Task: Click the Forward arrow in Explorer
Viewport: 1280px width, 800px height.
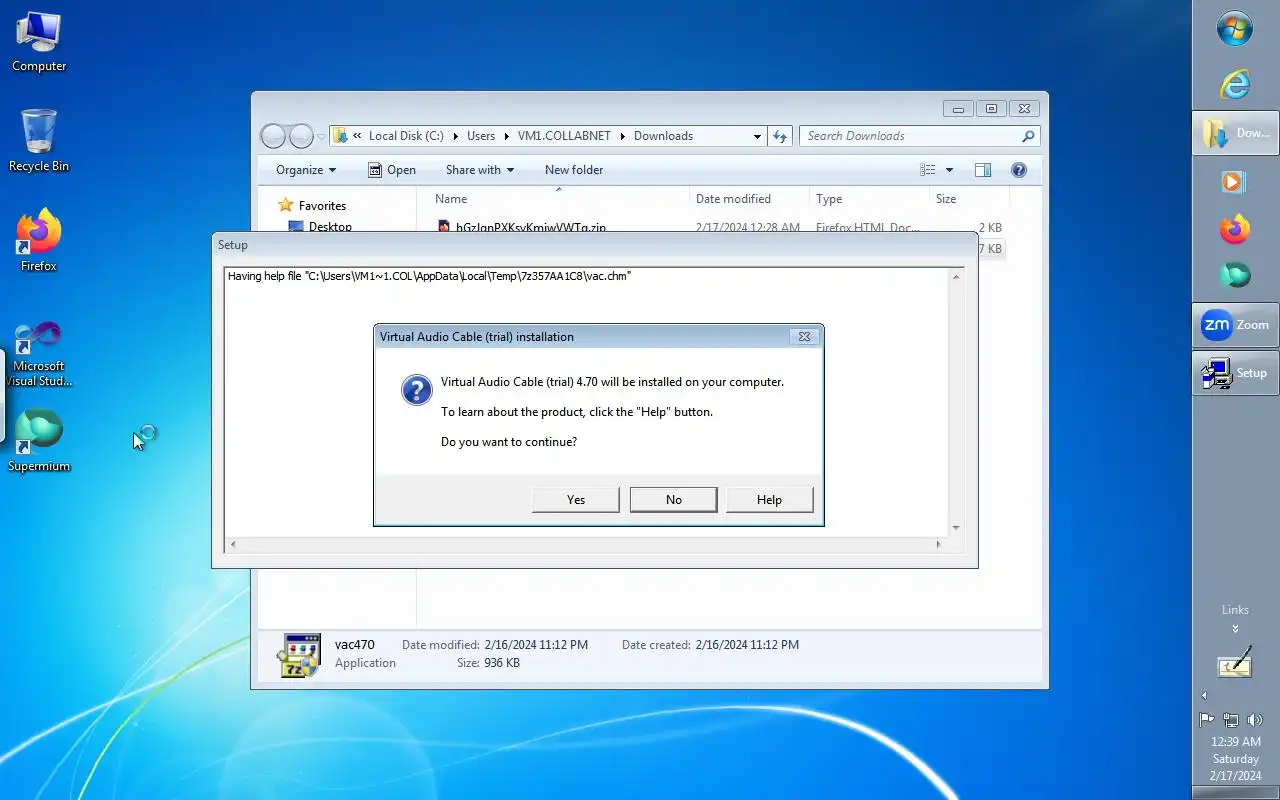Action: pyautogui.click(x=301, y=136)
